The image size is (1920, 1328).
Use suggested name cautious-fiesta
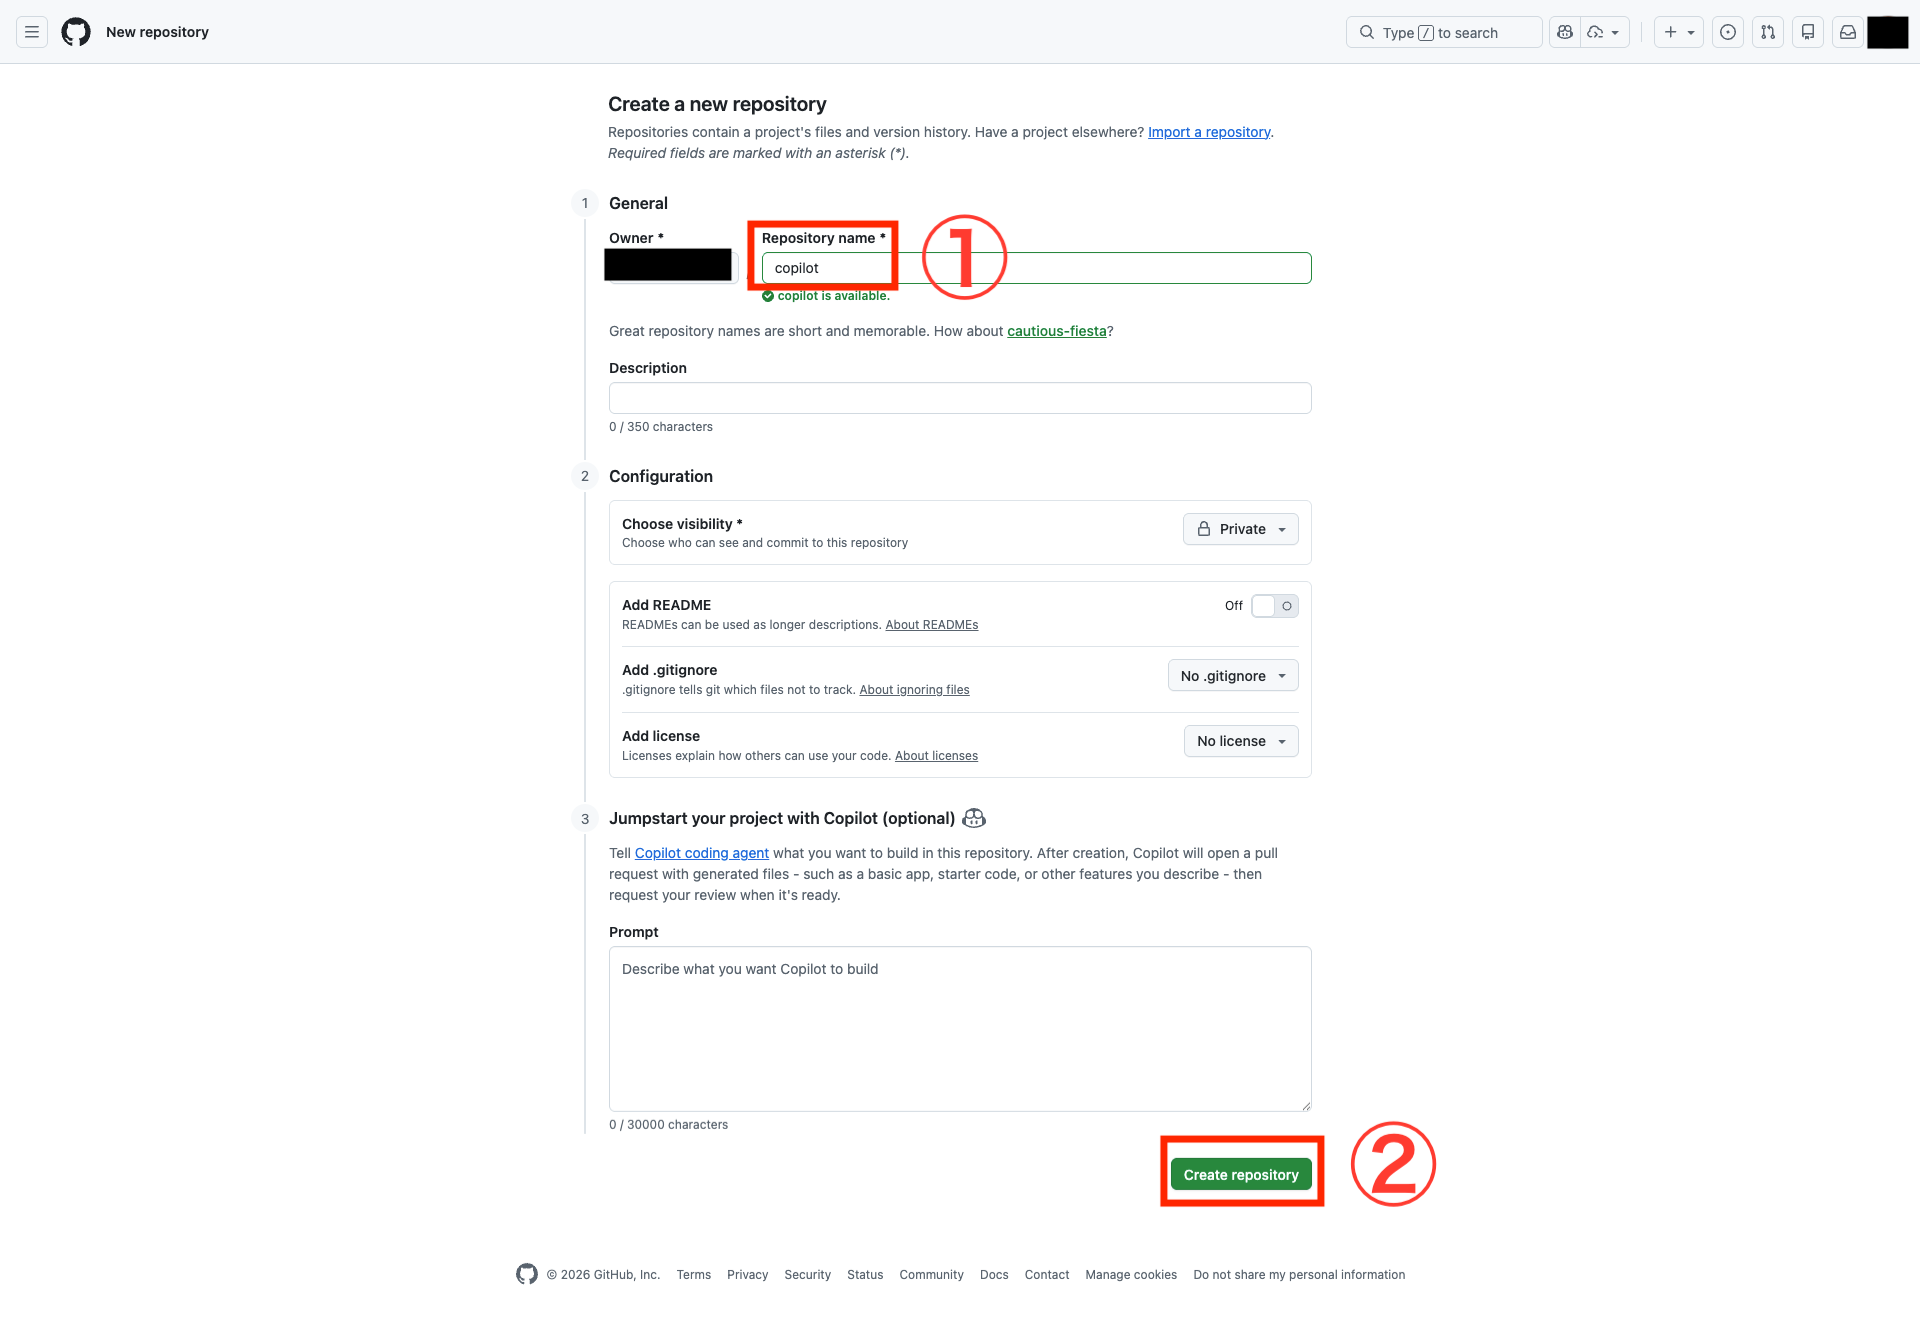click(1056, 331)
